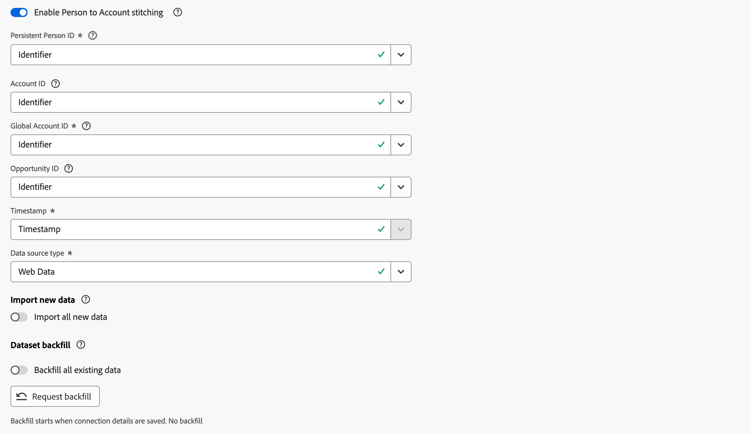
Task: Focus the Global Account ID Identifier field
Action: (x=200, y=145)
